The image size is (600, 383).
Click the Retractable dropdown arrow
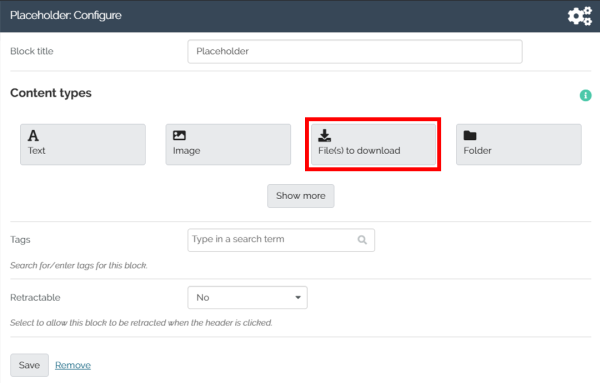[x=298, y=297]
